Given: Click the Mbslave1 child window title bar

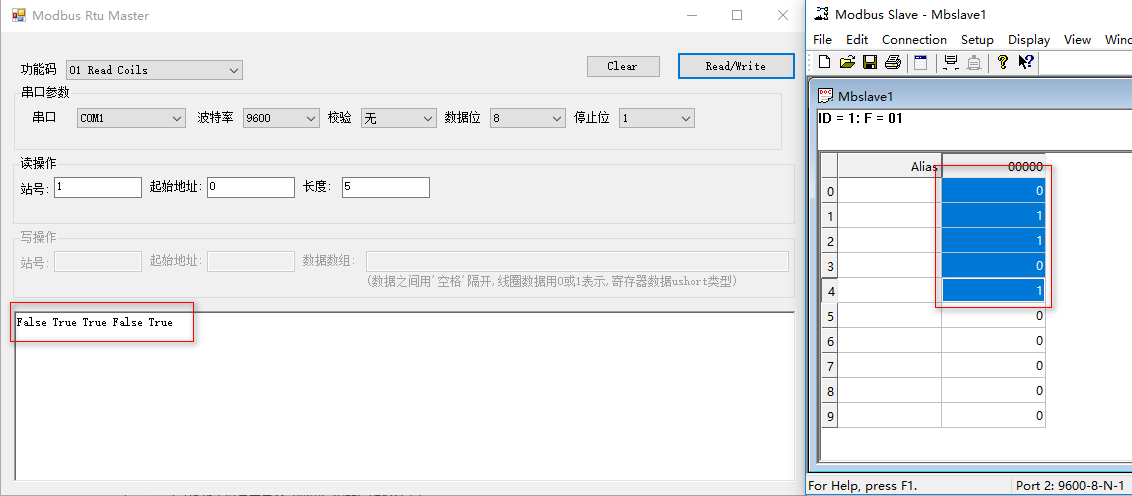Looking at the screenshot, I should pos(971,95).
